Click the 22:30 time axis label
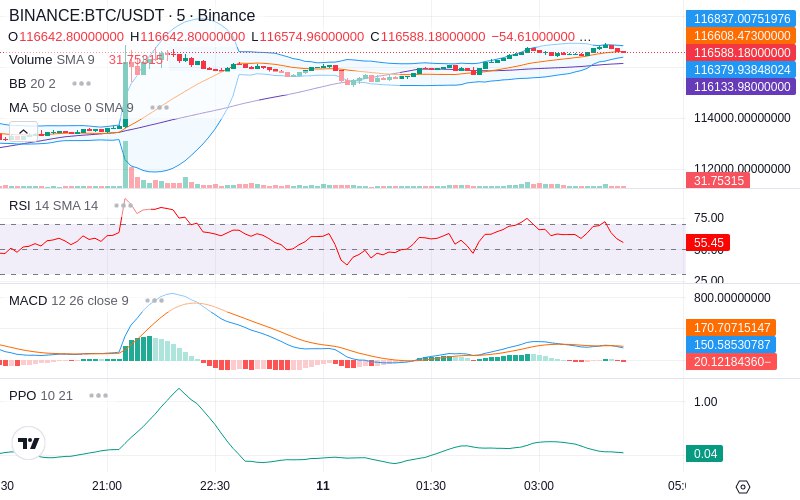The height and width of the screenshot is (500, 800). pyautogui.click(x=215, y=486)
